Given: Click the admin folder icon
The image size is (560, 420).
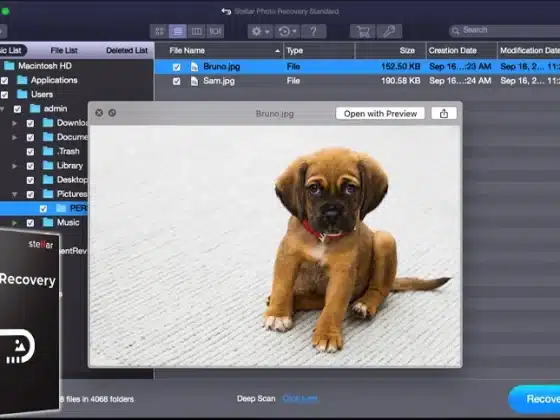Looking at the screenshot, I should (x=35, y=109).
